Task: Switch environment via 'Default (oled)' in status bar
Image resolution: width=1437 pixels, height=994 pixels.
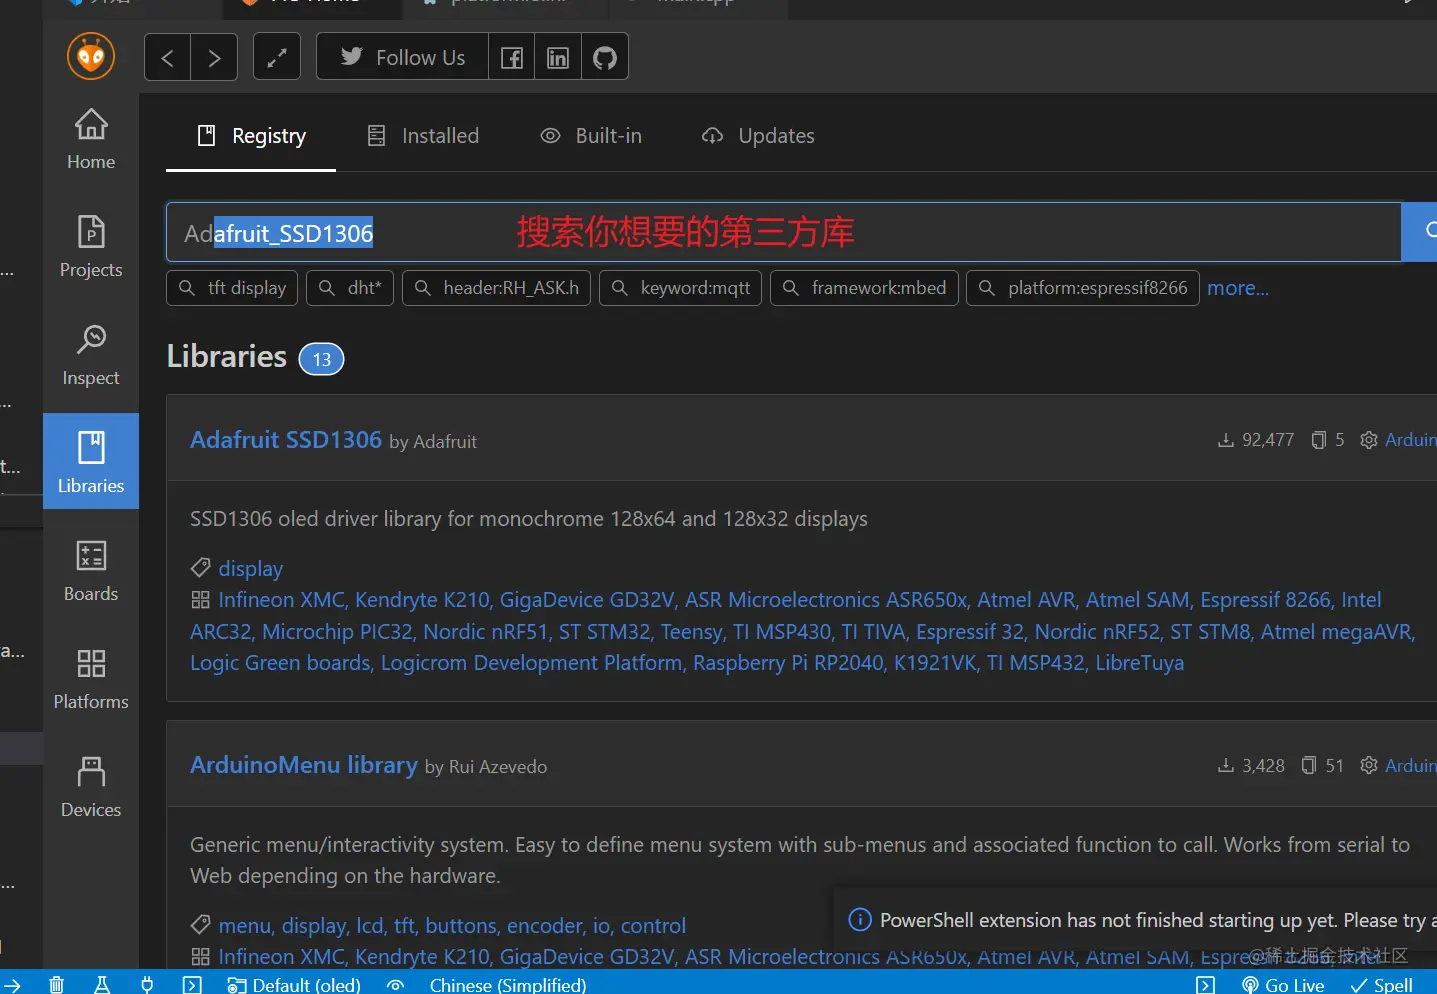Action: [x=294, y=985]
